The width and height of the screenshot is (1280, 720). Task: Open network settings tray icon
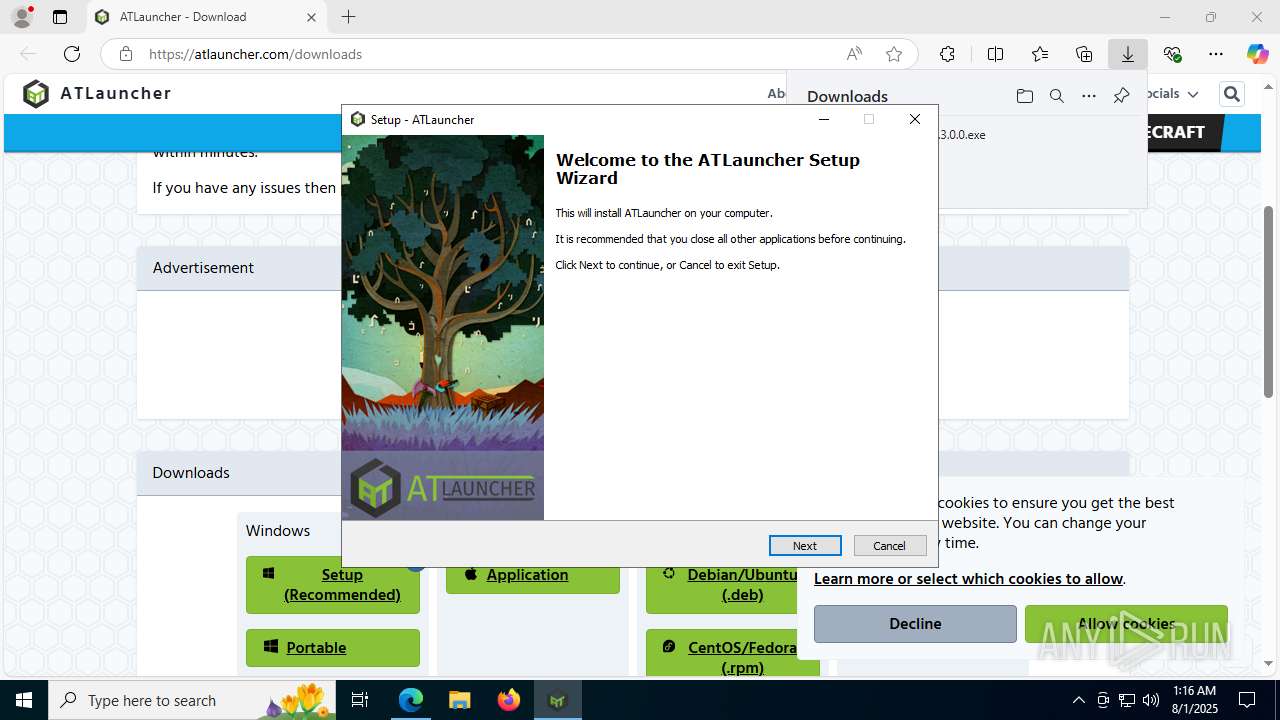tap(1127, 700)
